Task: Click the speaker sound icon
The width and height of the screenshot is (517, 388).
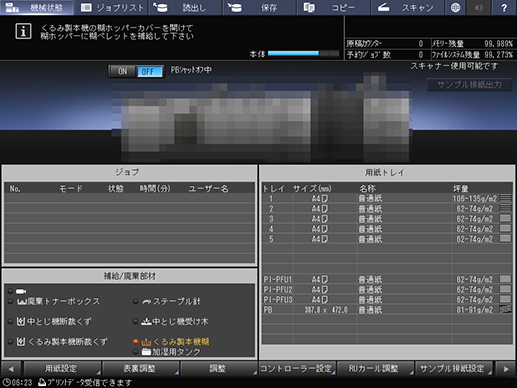Action: (479, 7)
